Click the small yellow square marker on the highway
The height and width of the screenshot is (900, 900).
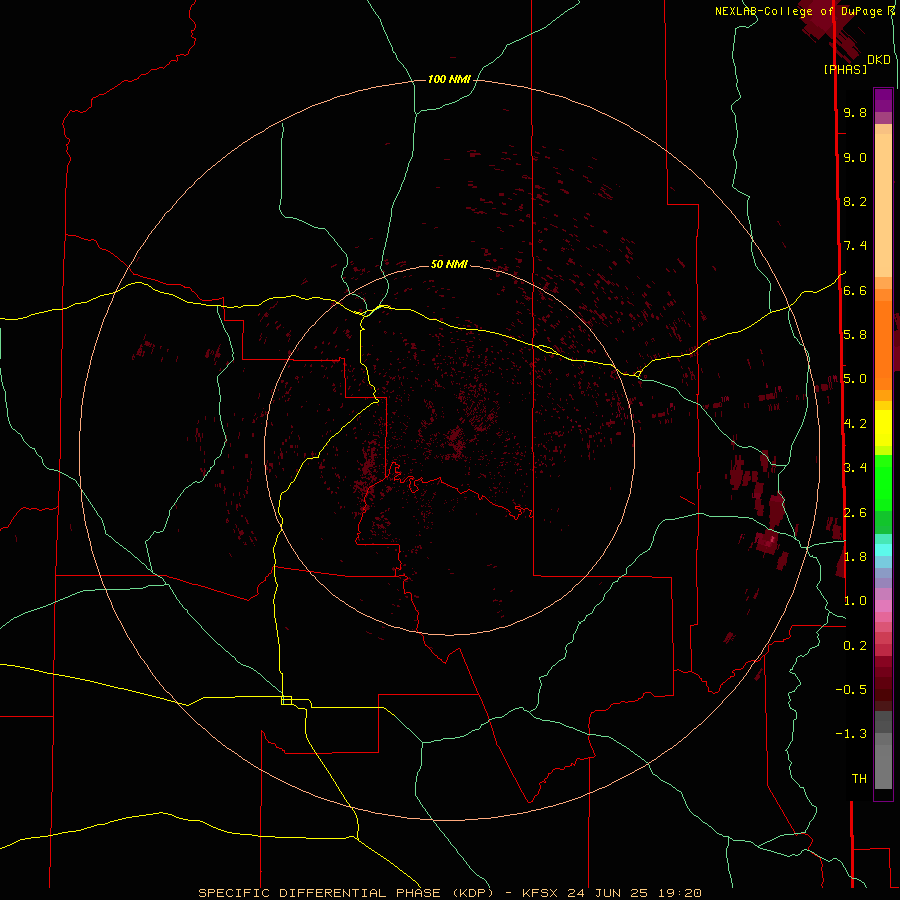click(286, 700)
